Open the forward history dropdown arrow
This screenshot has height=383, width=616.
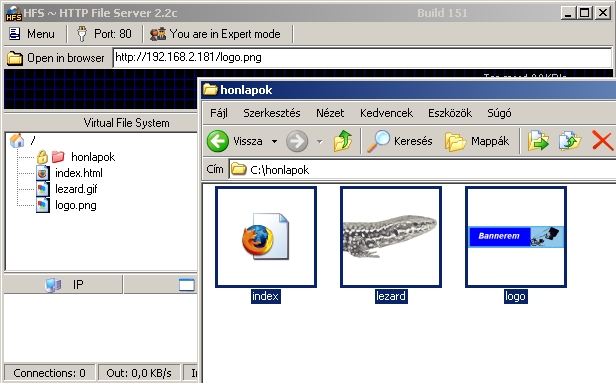320,141
